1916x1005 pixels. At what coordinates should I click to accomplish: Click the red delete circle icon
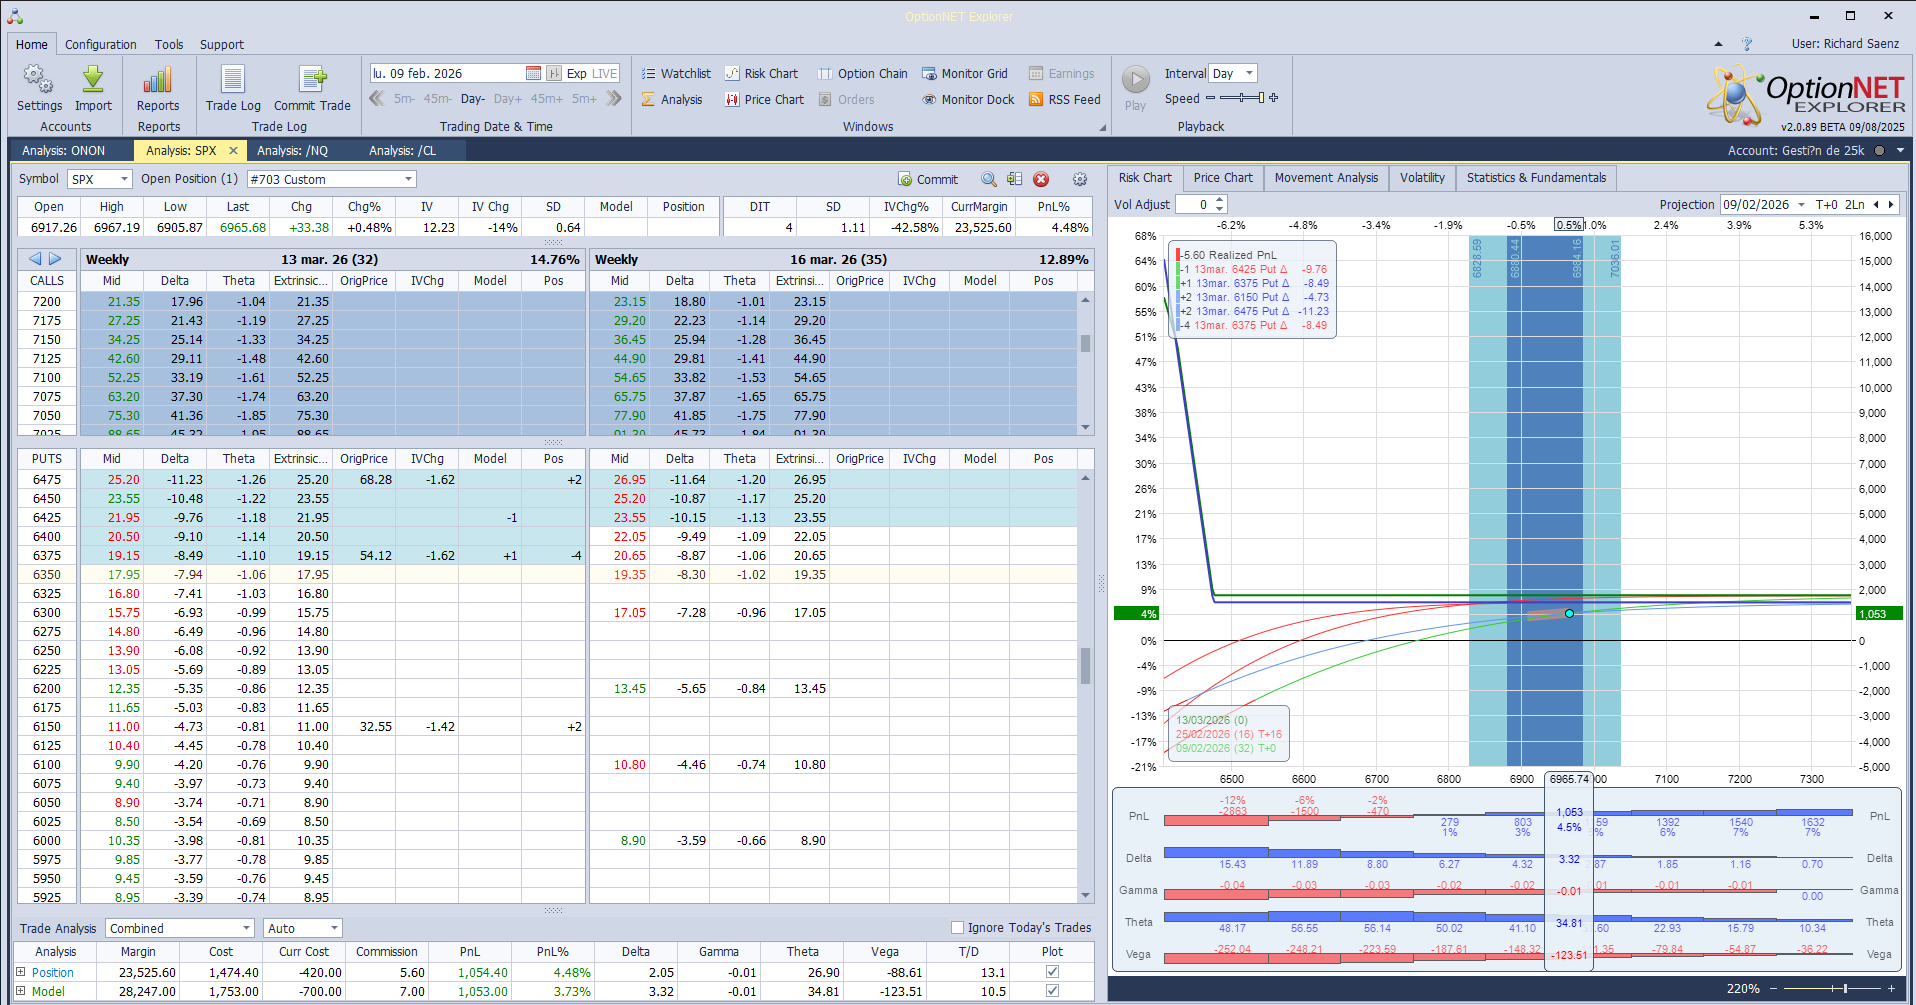click(1041, 179)
